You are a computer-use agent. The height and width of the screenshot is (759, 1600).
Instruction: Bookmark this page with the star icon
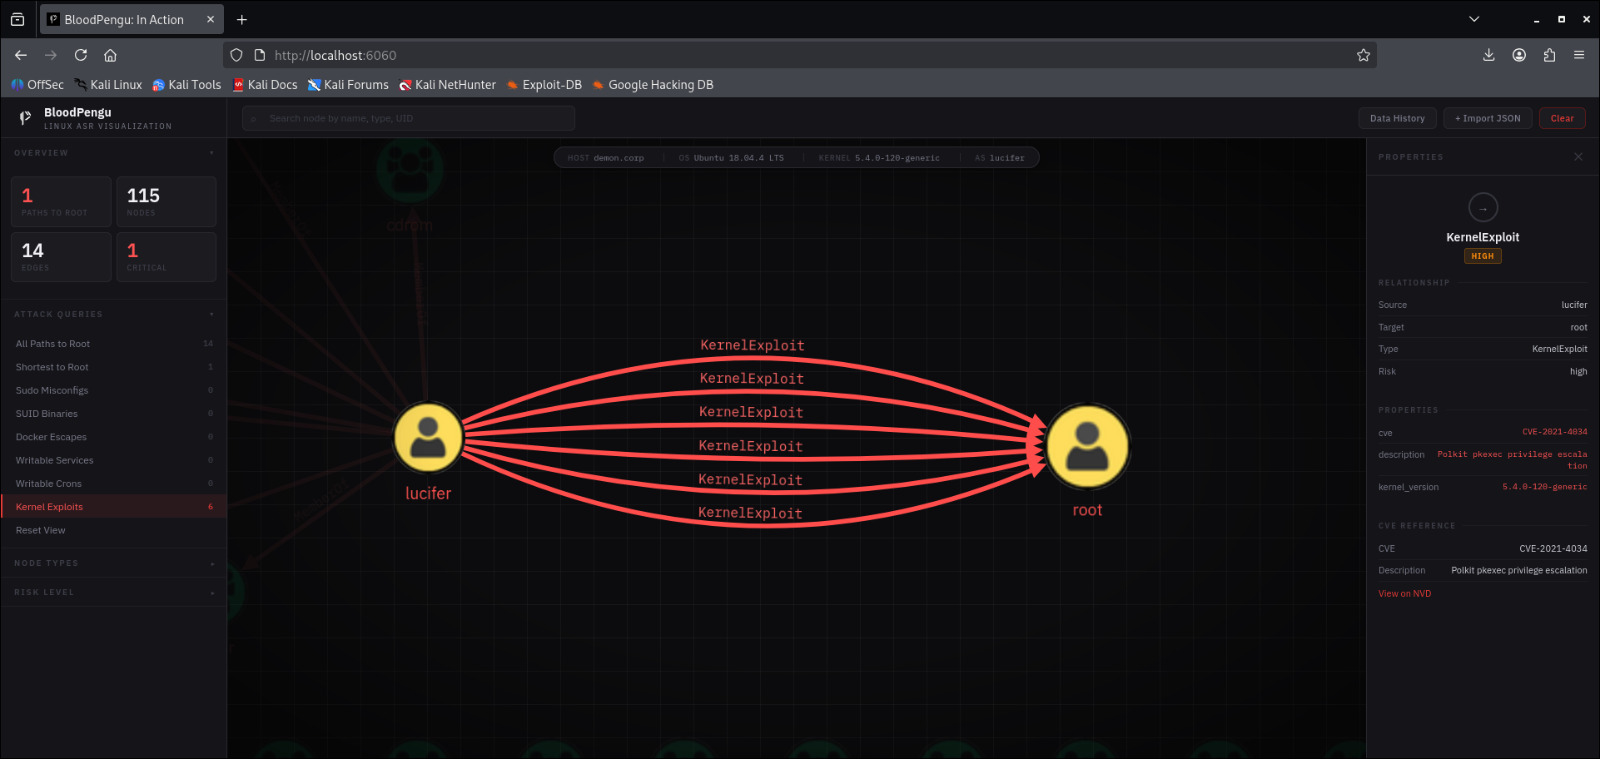click(x=1363, y=55)
